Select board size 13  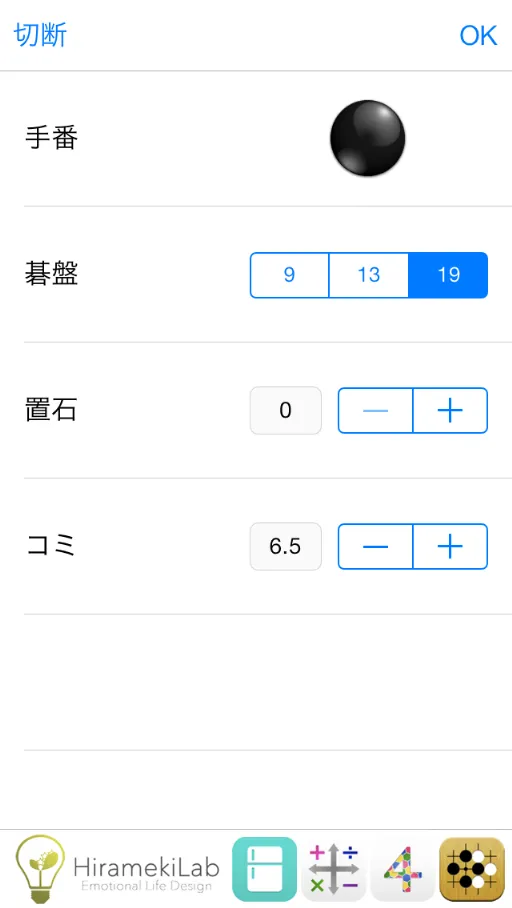[x=369, y=275]
